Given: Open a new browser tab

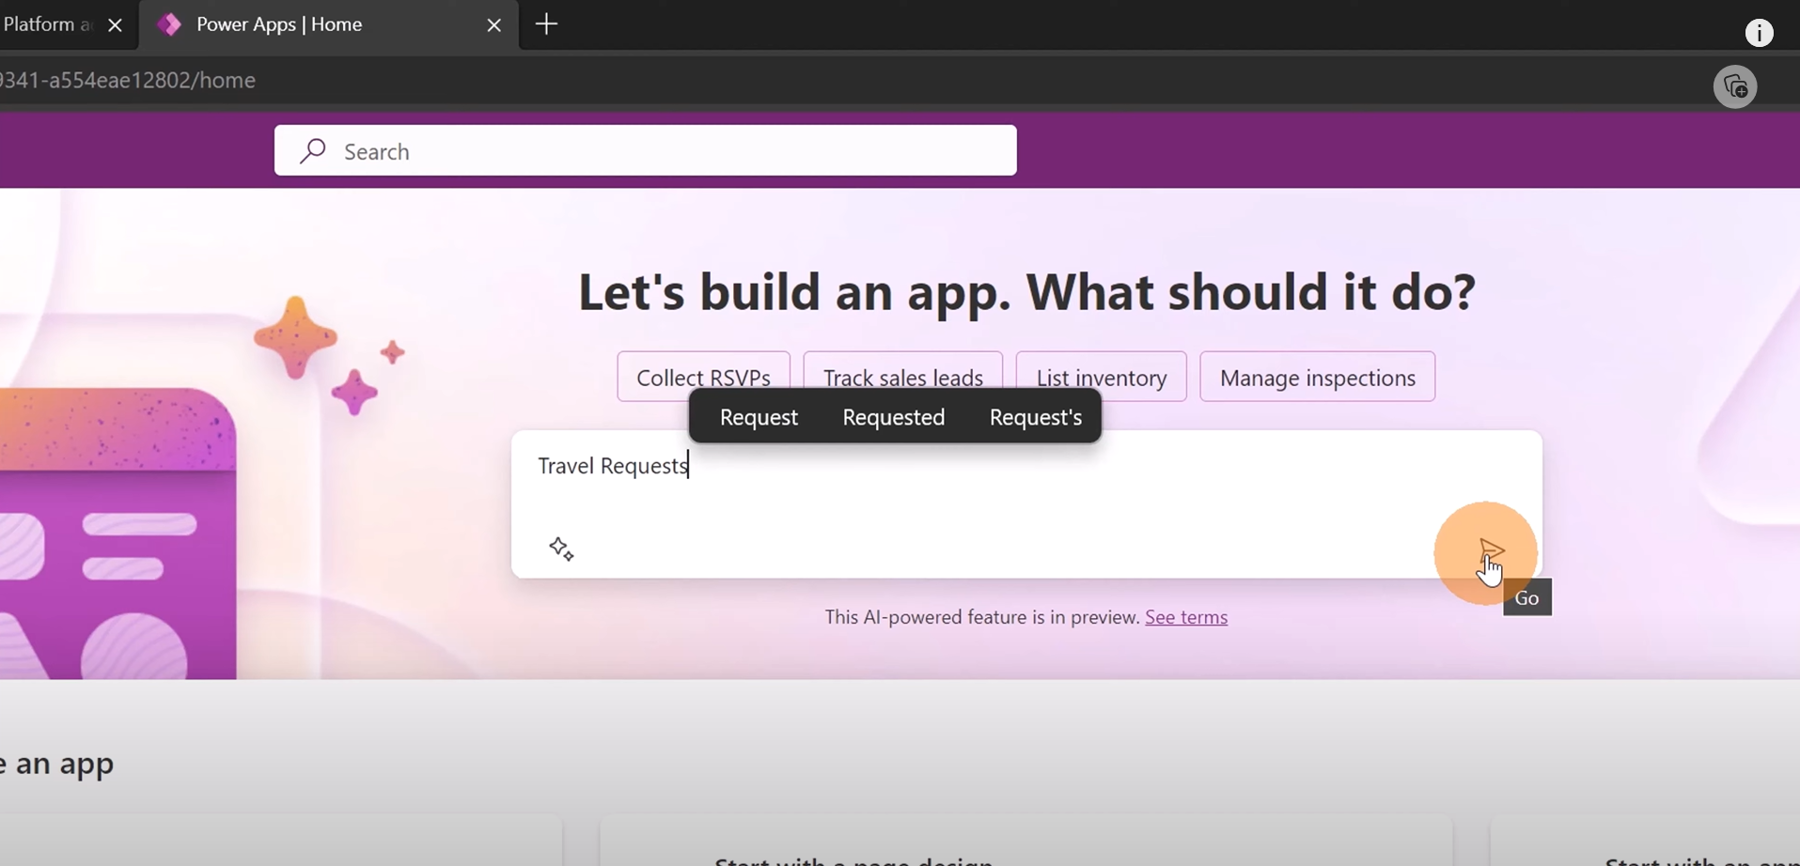Looking at the screenshot, I should 546,25.
